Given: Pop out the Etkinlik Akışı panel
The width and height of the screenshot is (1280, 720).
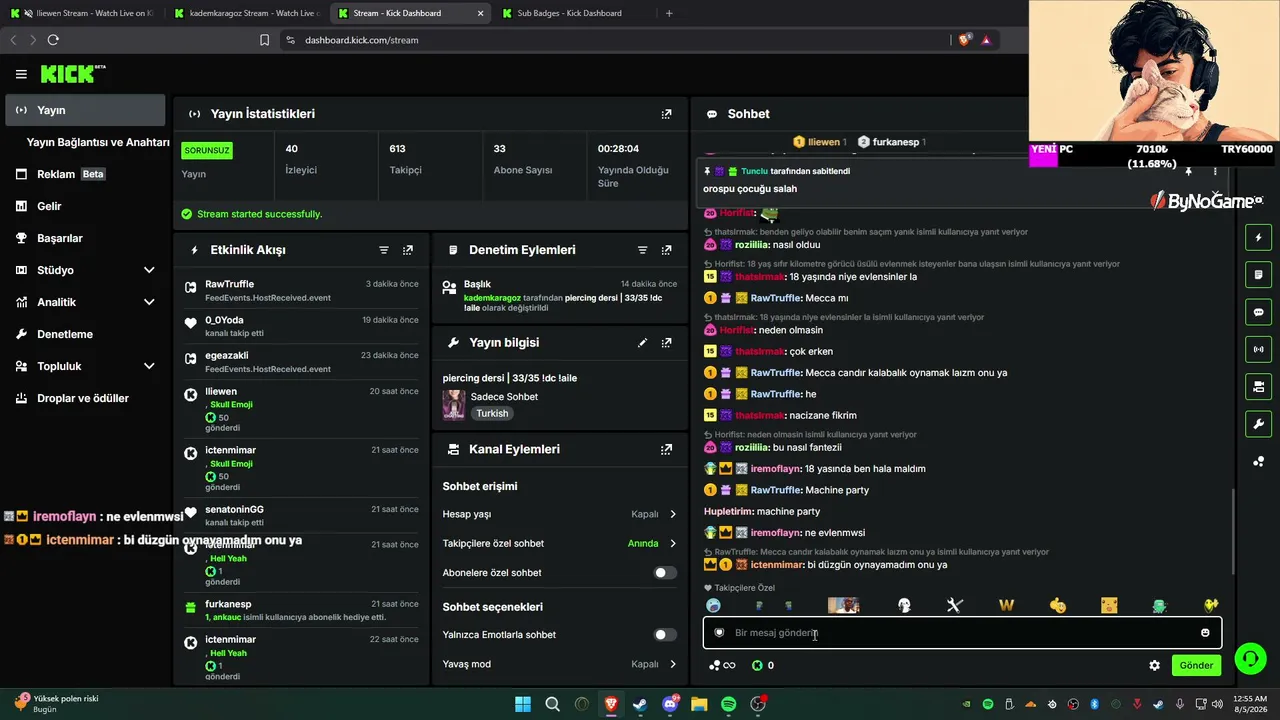Looking at the screenshot, I should 408,250.
